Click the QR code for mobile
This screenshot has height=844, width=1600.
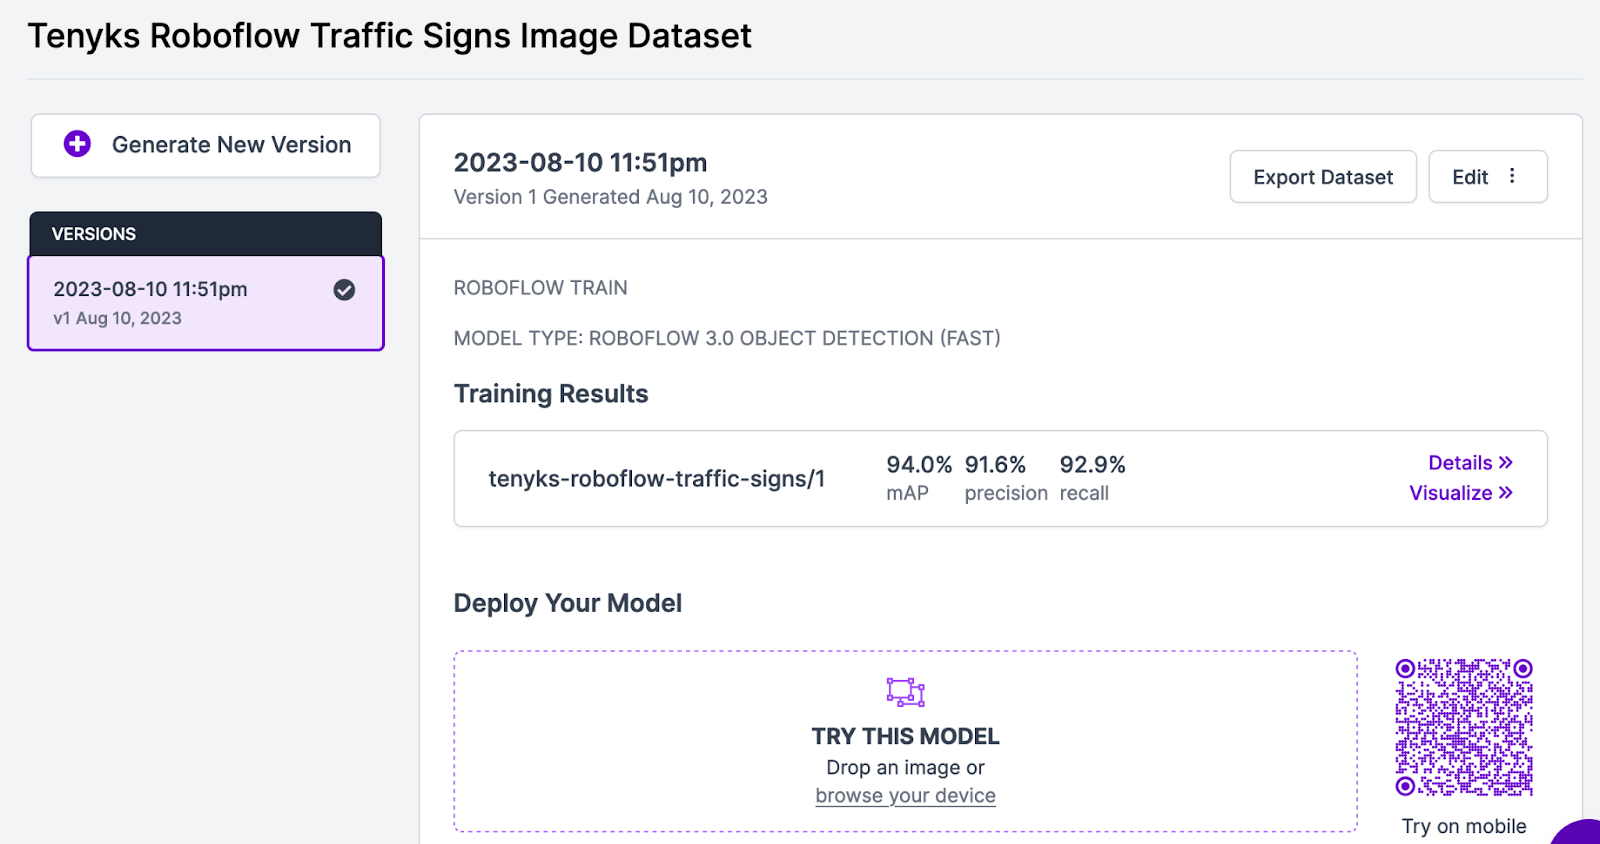tap(1464, 727)
